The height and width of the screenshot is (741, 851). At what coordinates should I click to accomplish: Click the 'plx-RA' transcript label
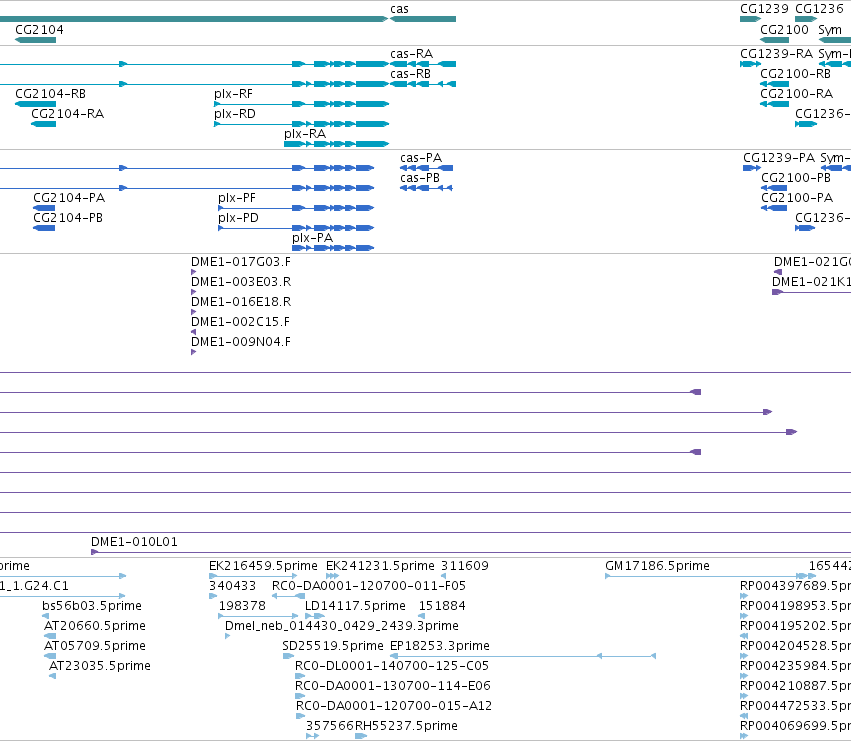pos(305,134)
